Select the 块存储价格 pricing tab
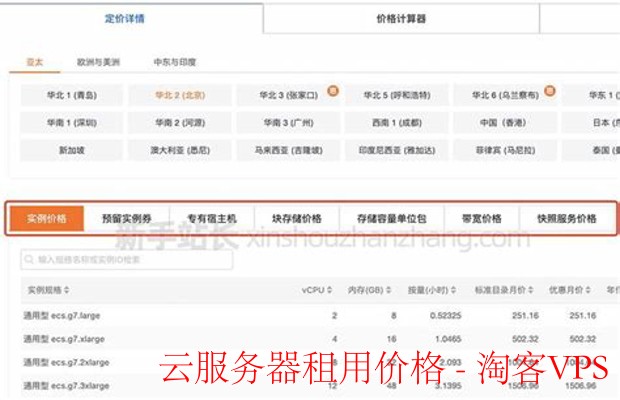Viewport: 620px width, 400px height. point(297,219)
